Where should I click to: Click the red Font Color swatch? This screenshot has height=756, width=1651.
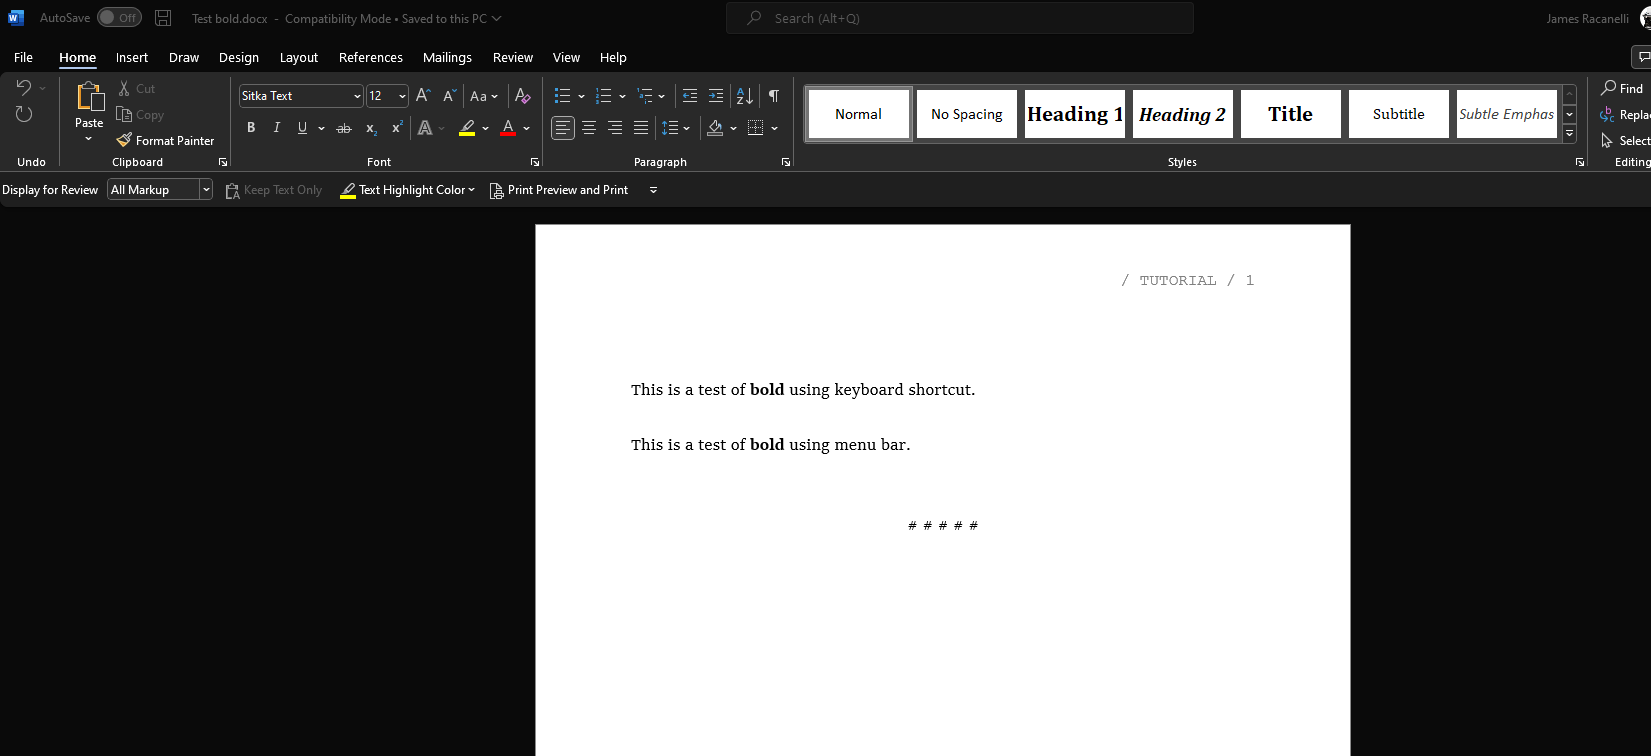[508, 128]
